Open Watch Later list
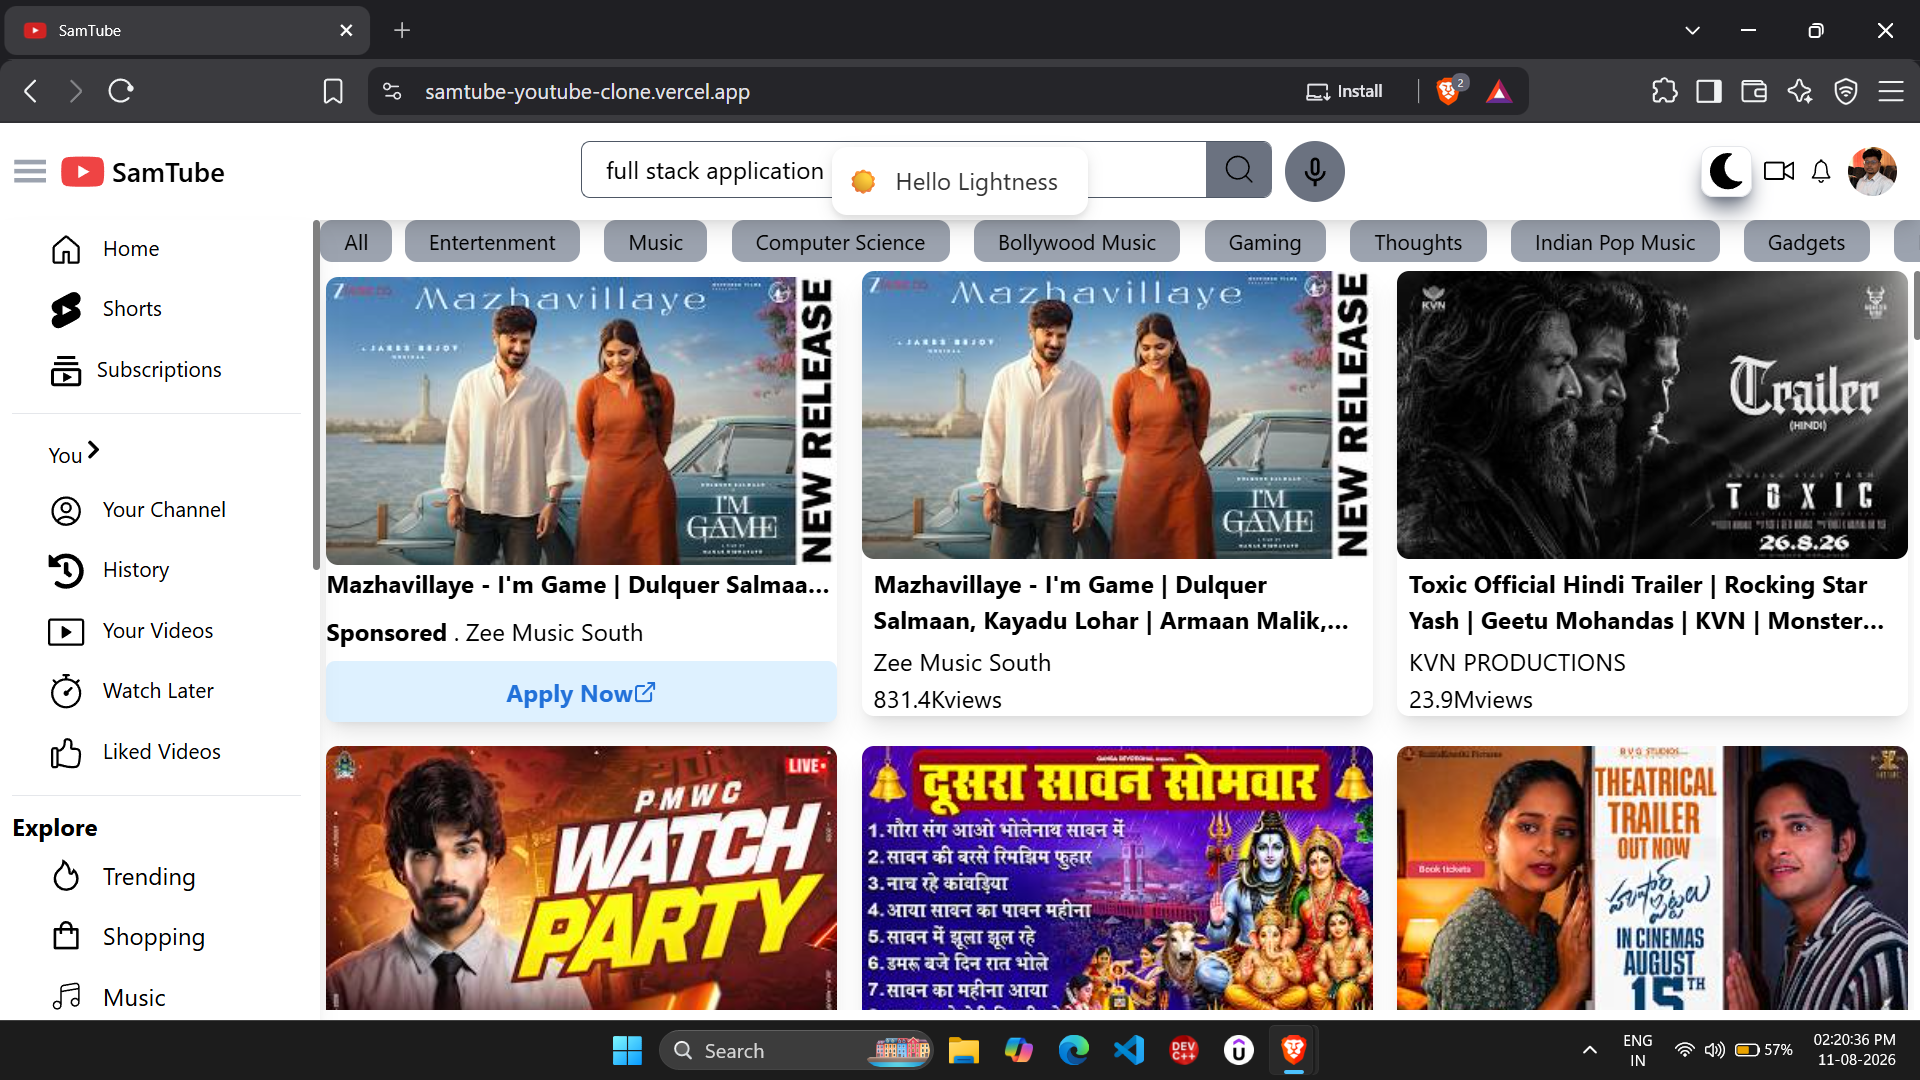Viewport: 1920px width, 1080px height. click(x=131, y=691)
